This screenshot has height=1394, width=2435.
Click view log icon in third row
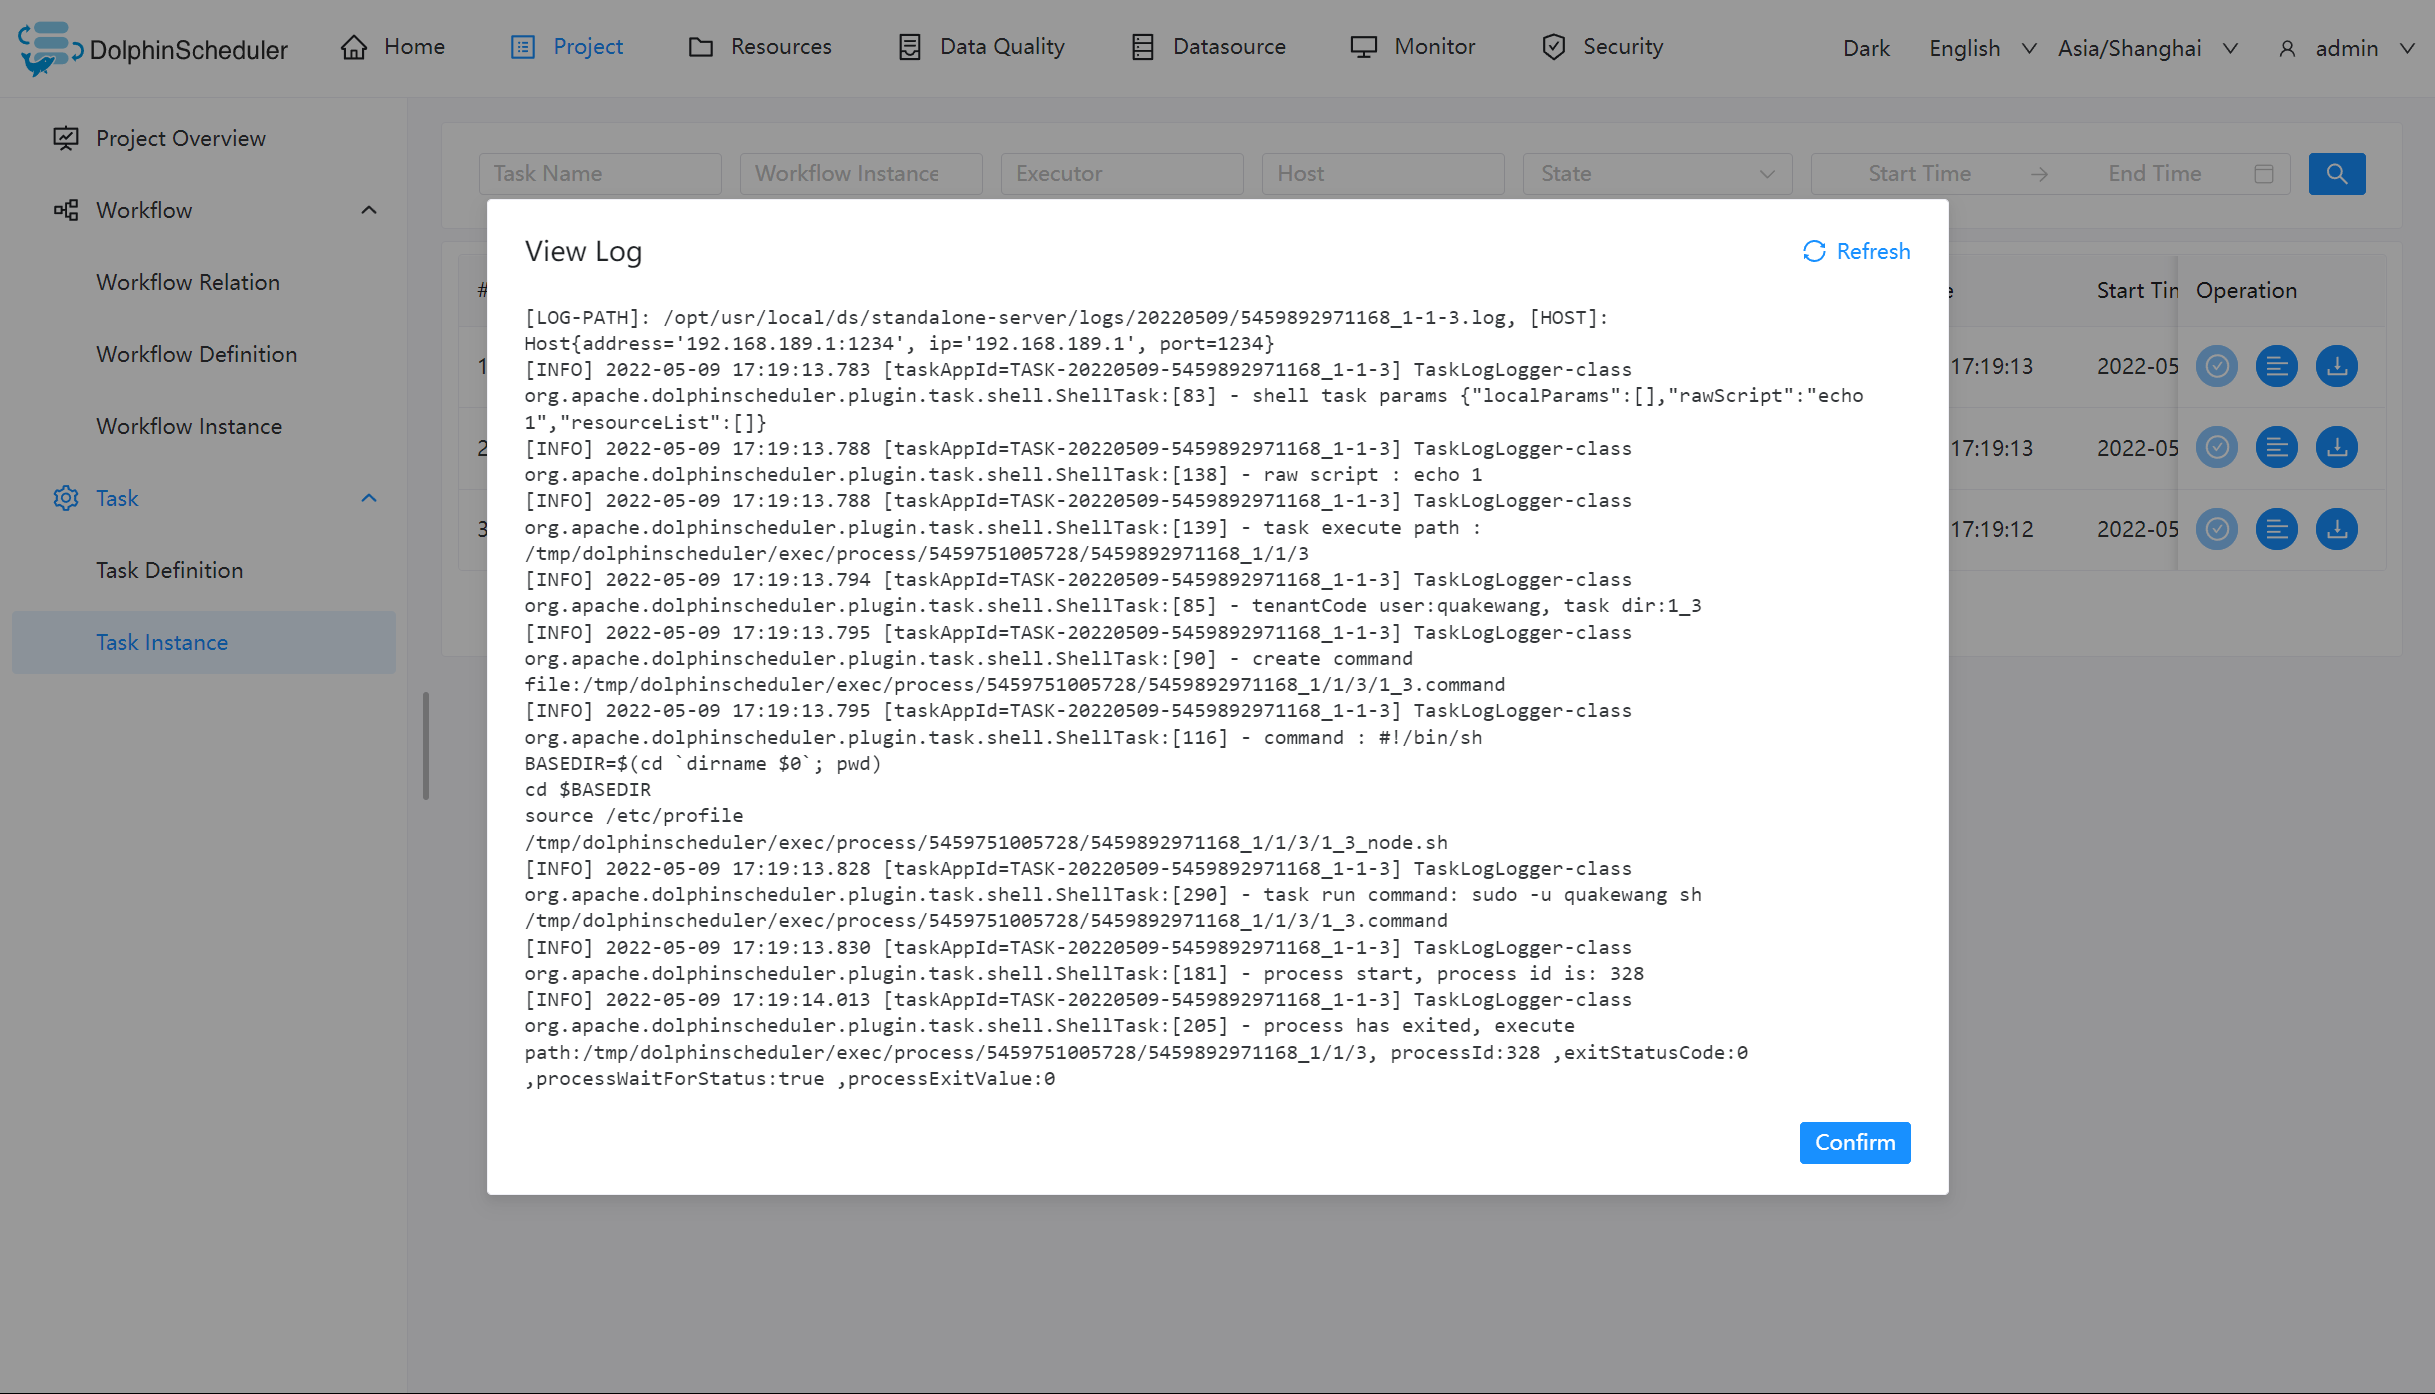(x=2276, y=529)
